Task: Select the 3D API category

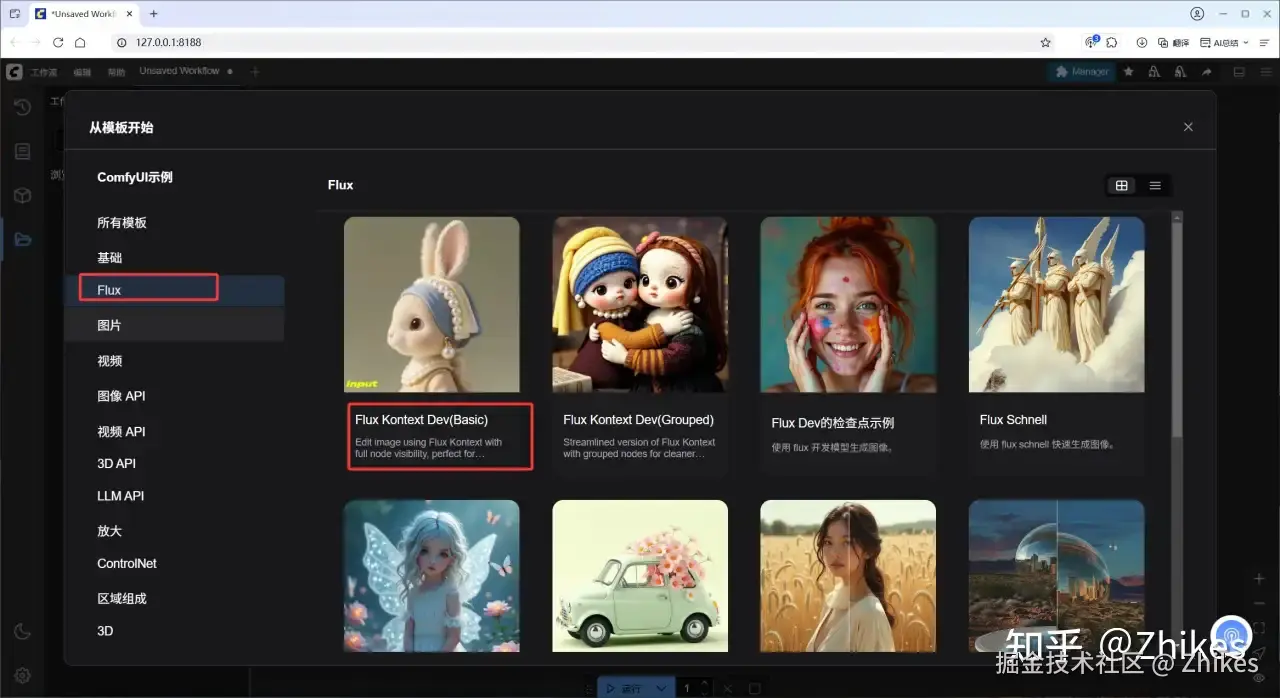Action: (174, 463)
